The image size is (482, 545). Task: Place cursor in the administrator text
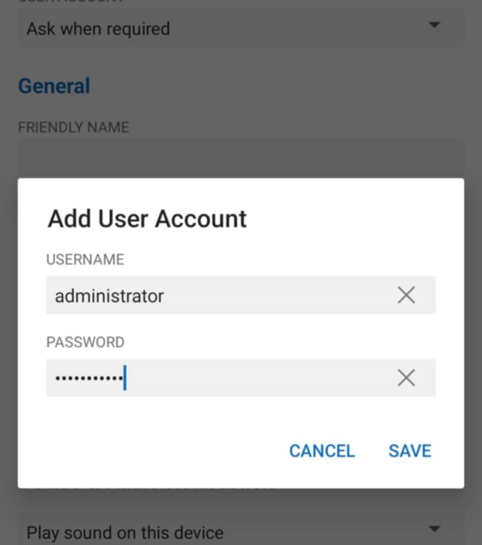pyautogui.click(x=109, y=296)
